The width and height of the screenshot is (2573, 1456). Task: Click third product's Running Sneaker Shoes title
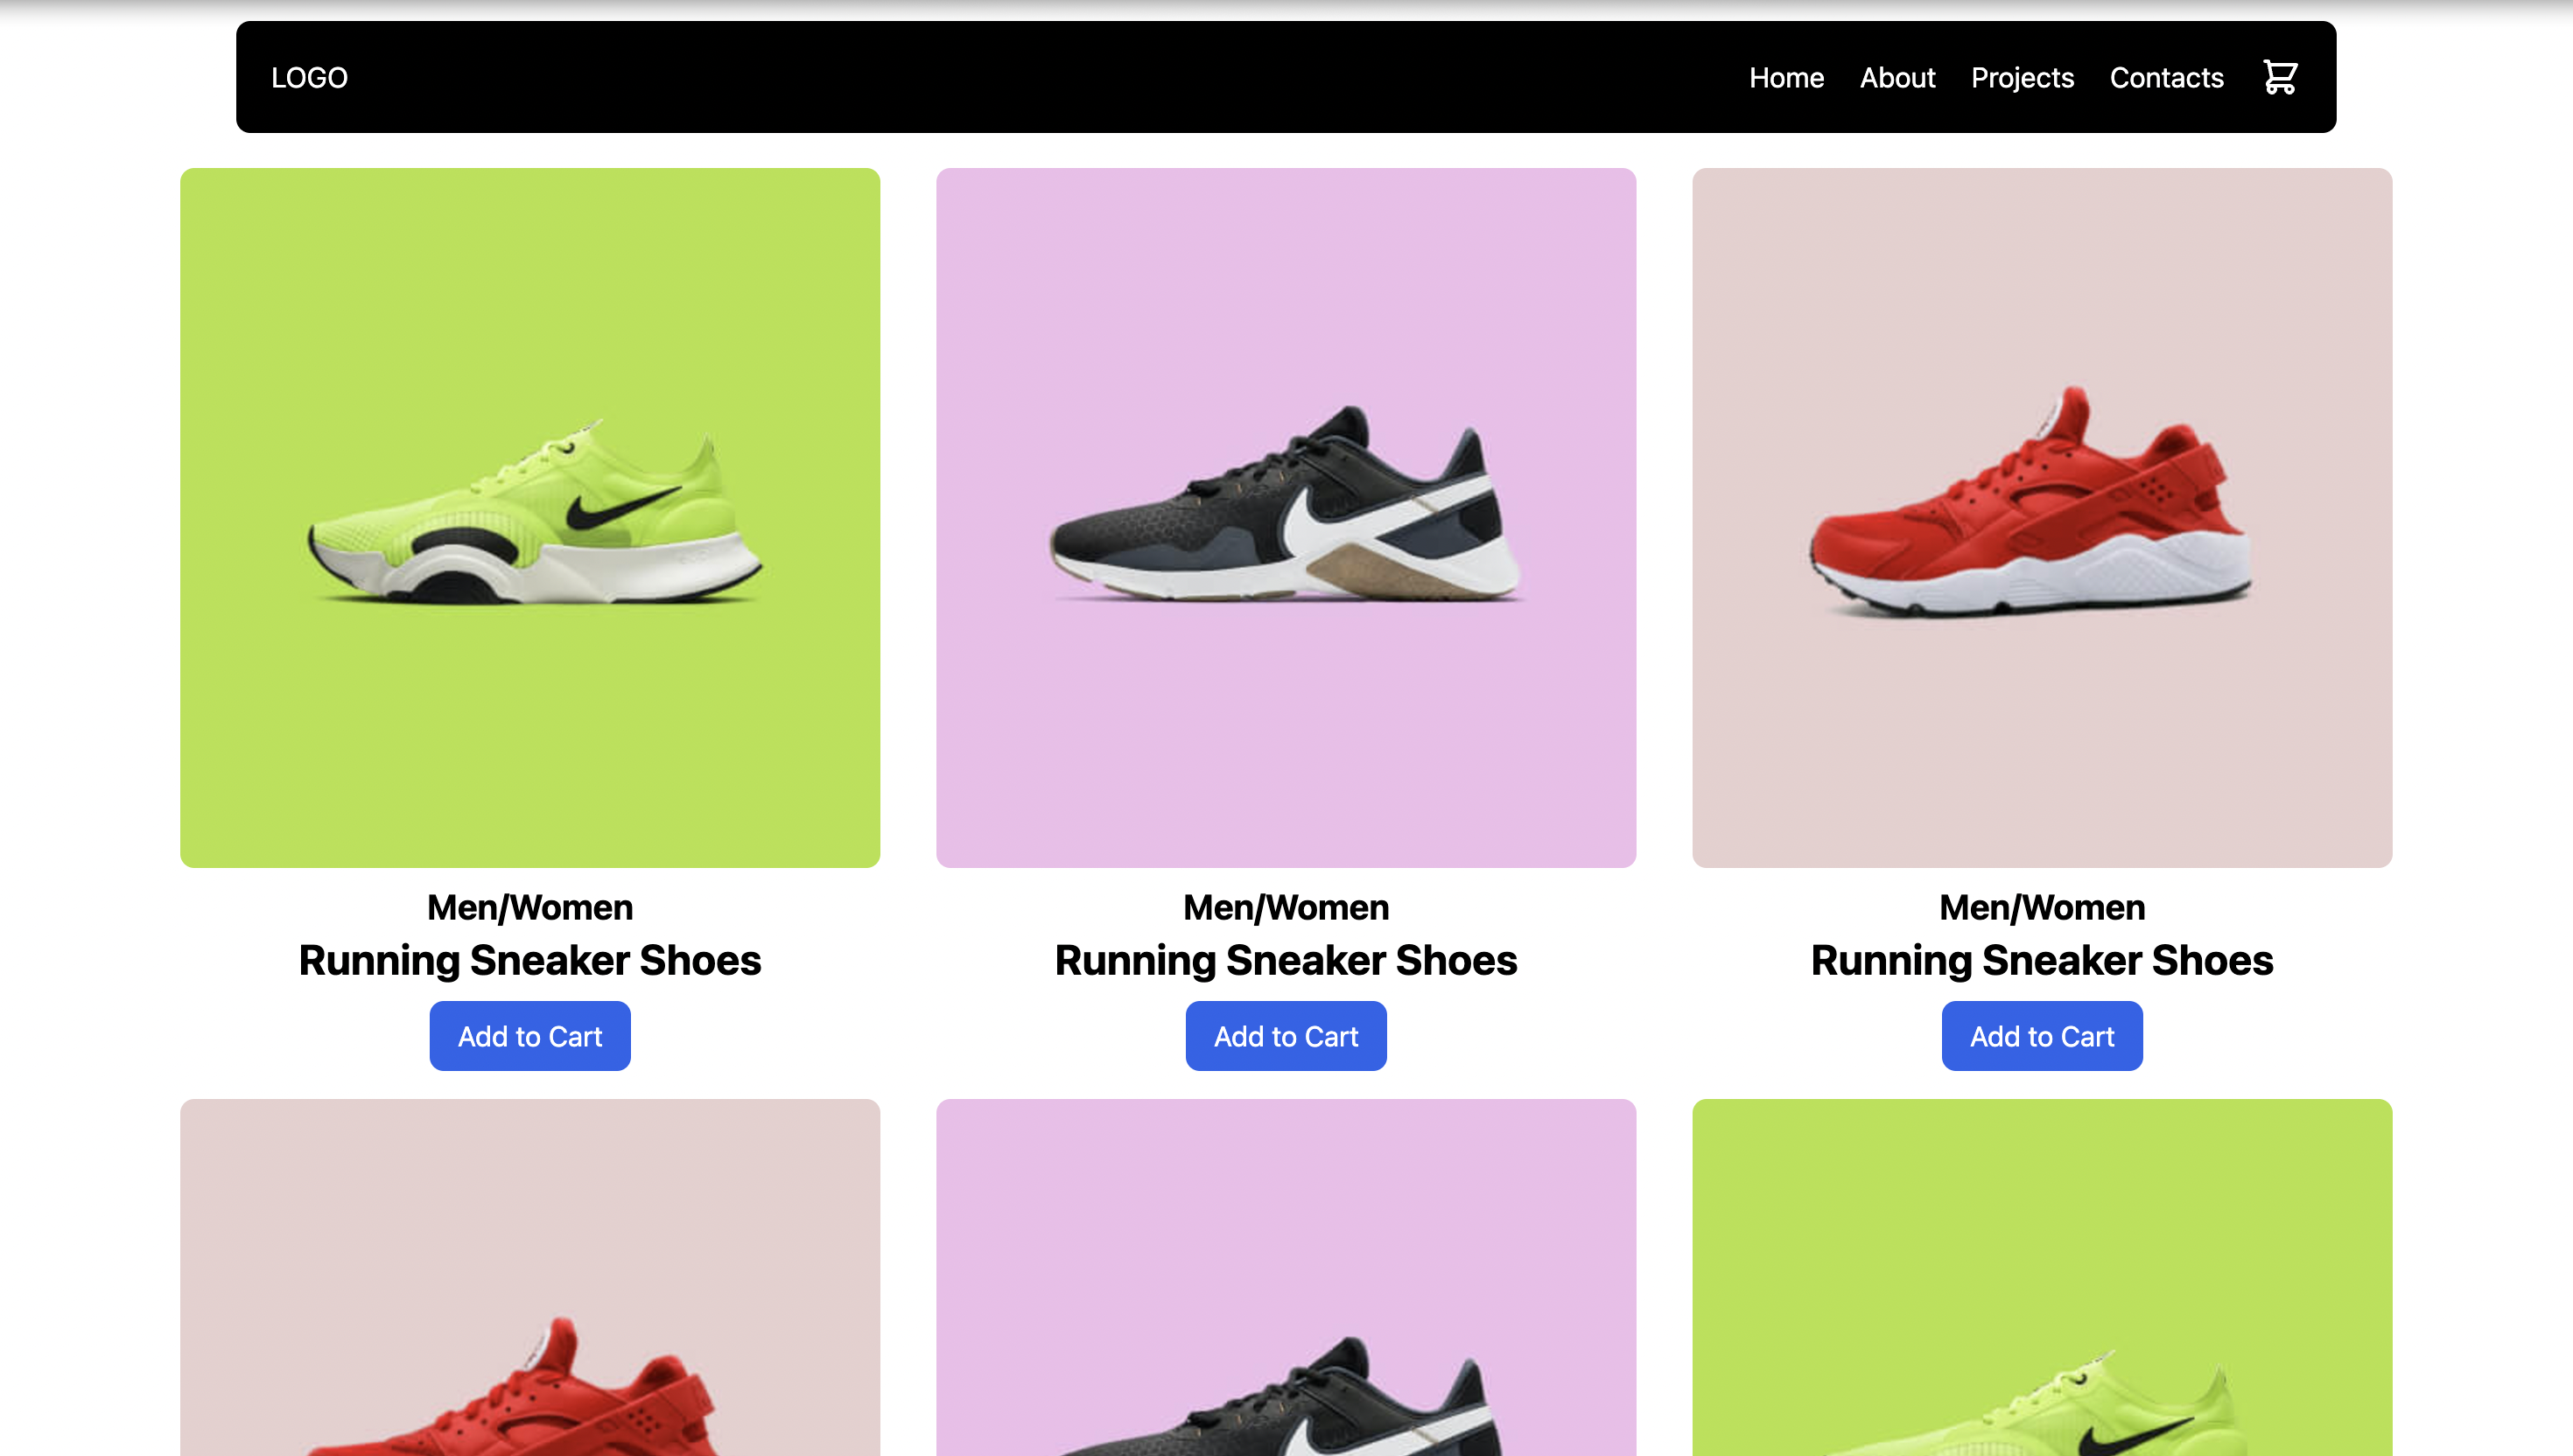pos(2042,960)
